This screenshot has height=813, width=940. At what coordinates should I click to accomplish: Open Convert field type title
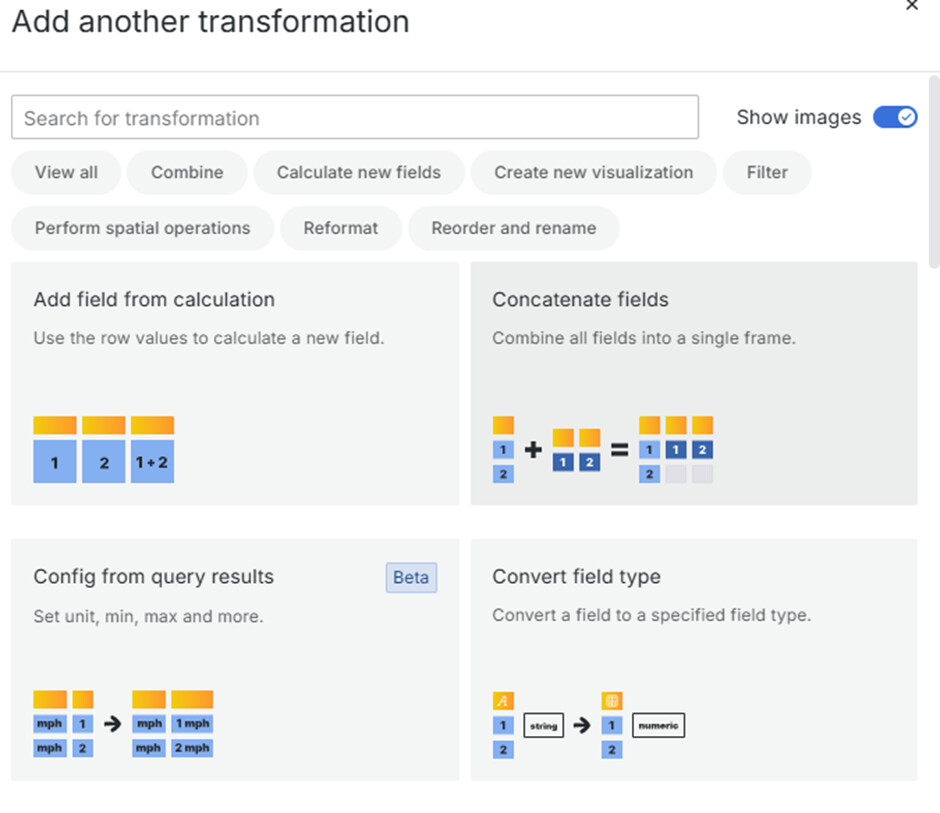[576, 577]
